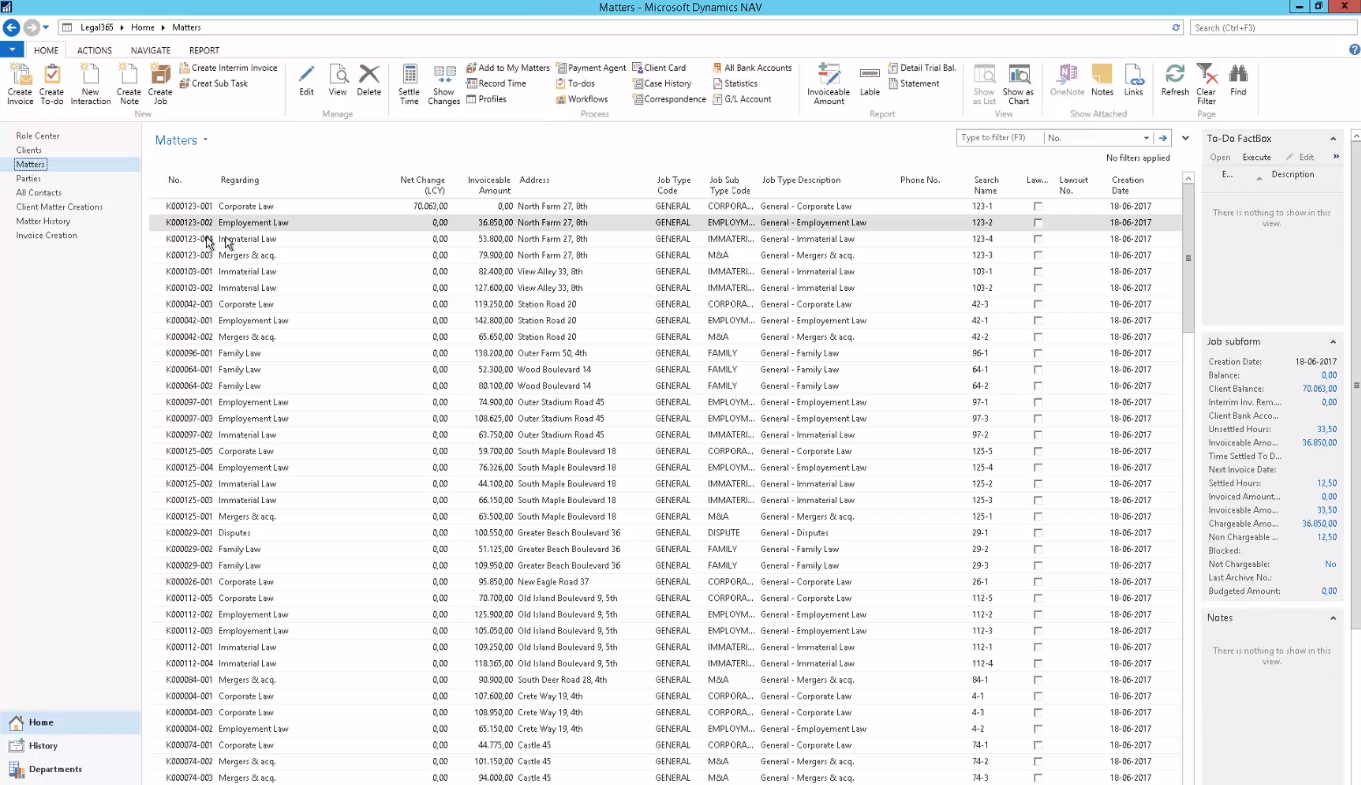Open Workflows from the Process group

[x=581, y=100]
